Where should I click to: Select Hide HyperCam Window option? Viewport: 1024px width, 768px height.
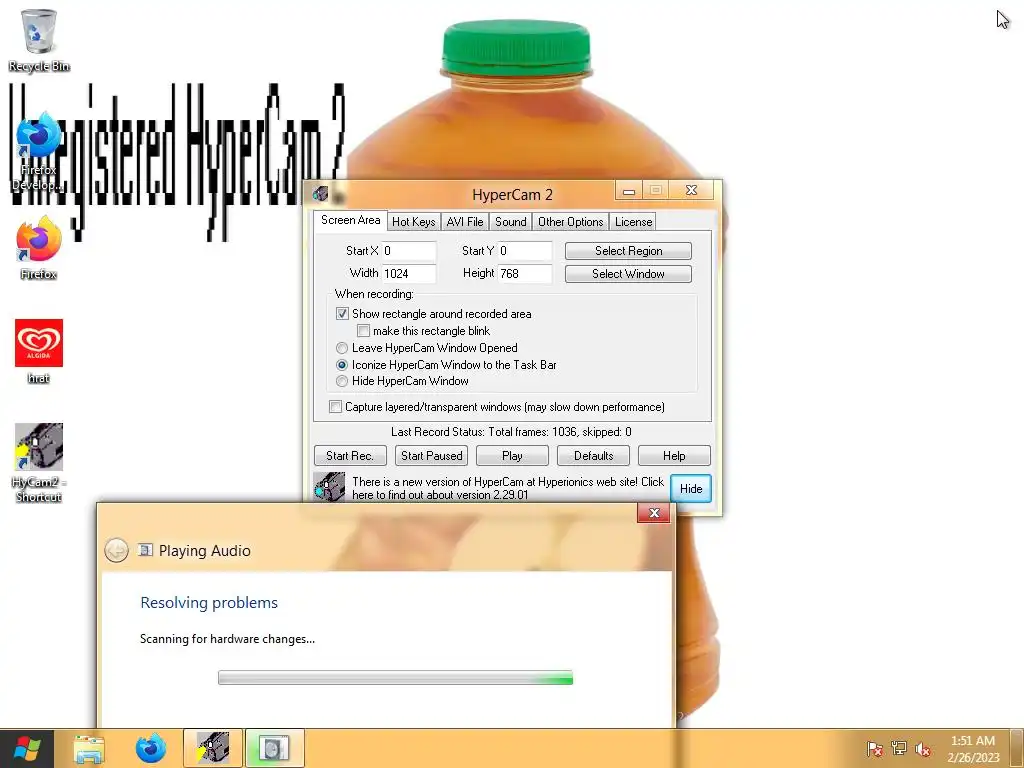(342, 381)
